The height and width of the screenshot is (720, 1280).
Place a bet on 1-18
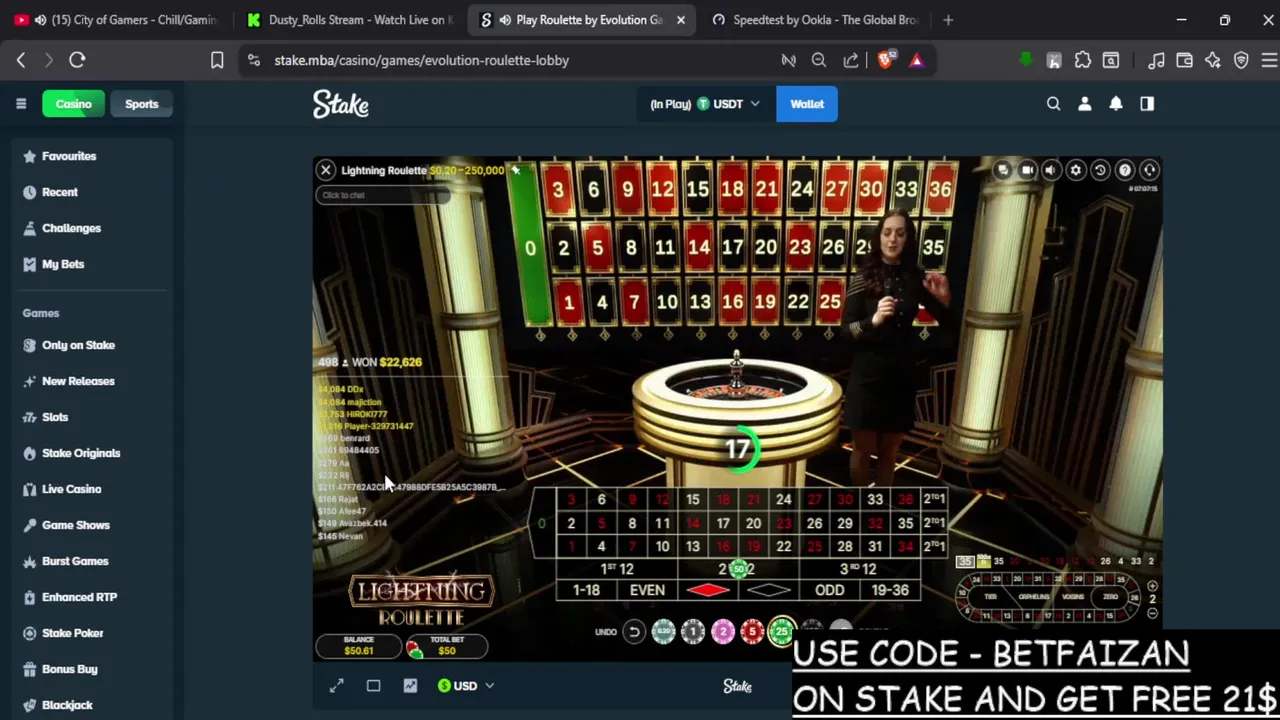[587, 590]
